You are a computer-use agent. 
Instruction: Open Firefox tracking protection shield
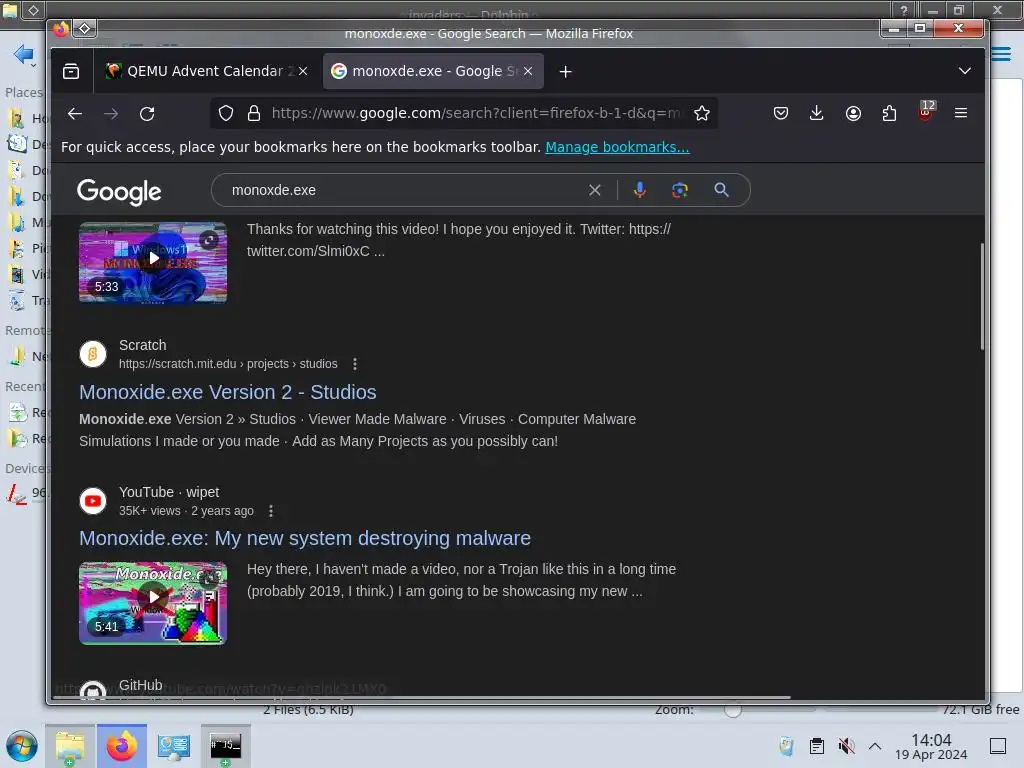(x=226, y=114)
